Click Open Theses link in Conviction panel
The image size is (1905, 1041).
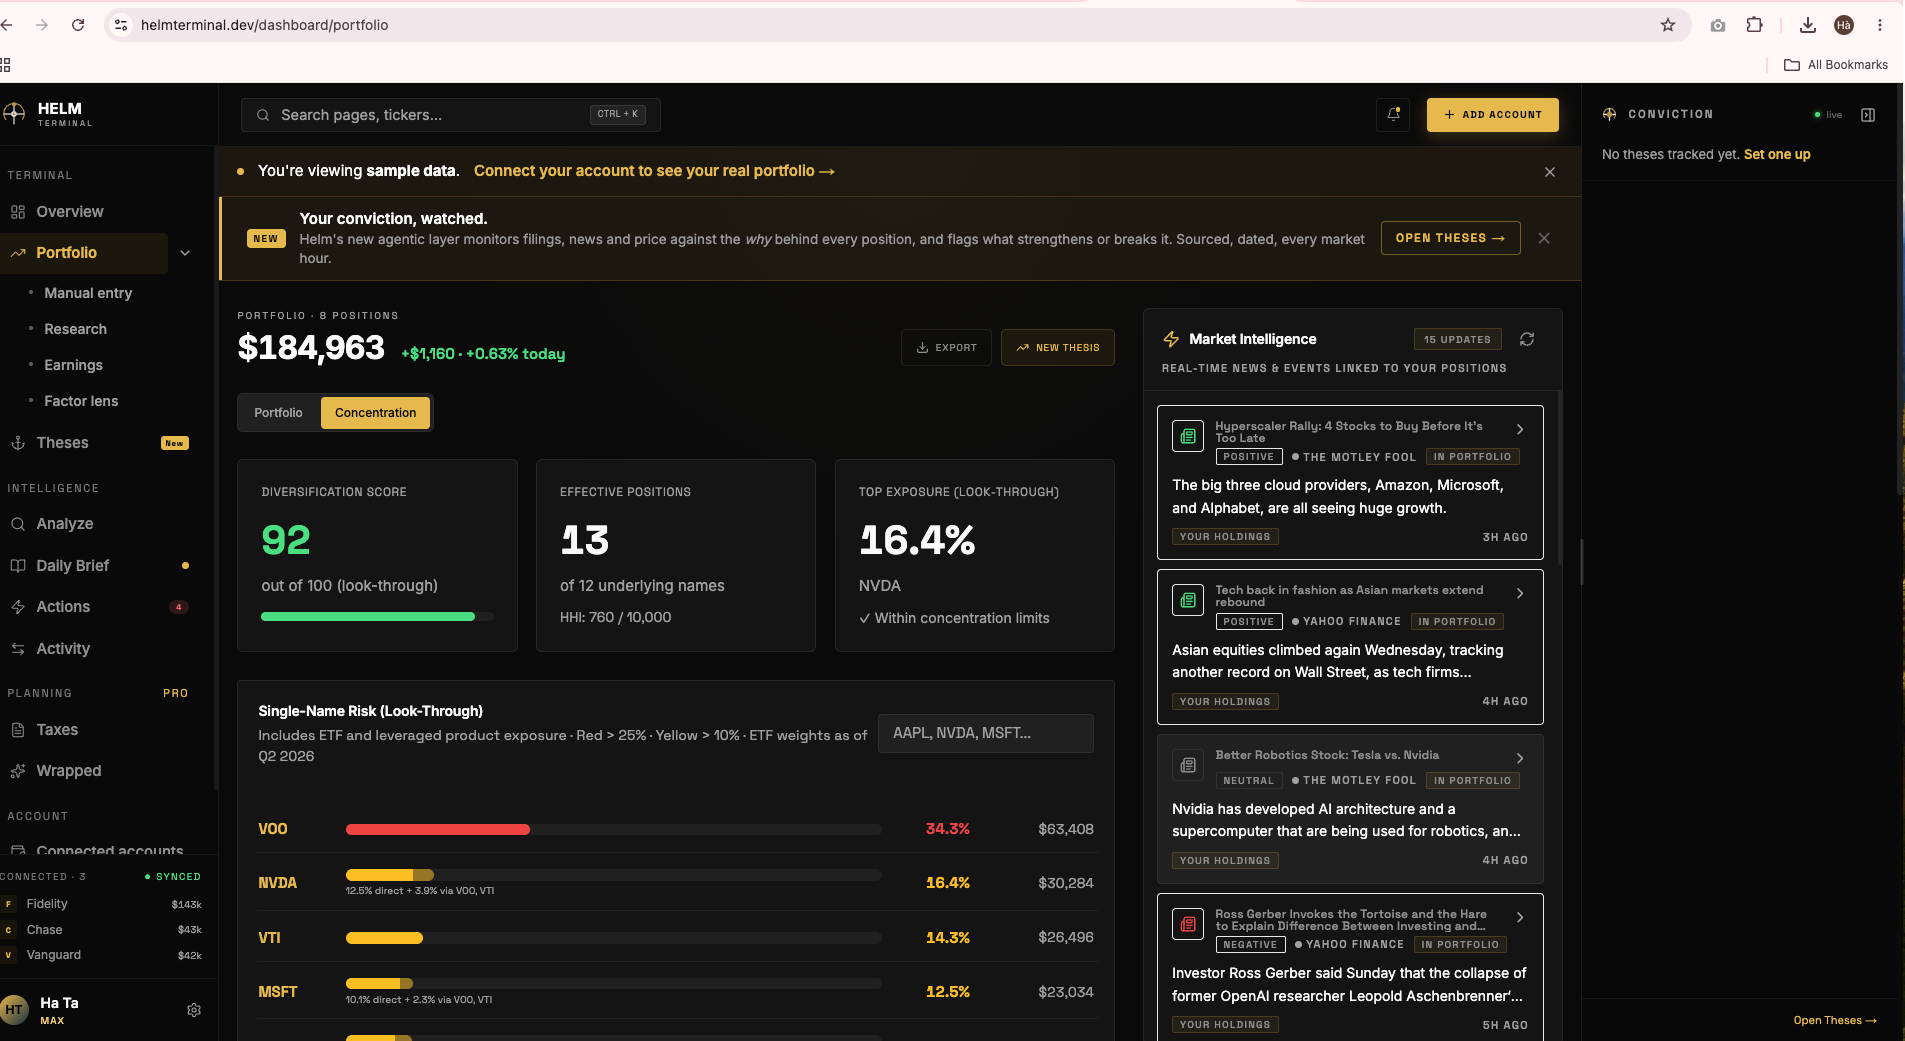(1834, 1021)
